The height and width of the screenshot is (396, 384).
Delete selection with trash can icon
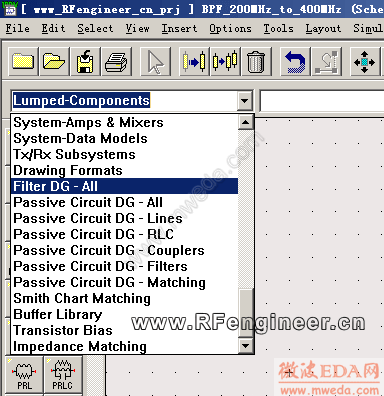tap(256, 62)
